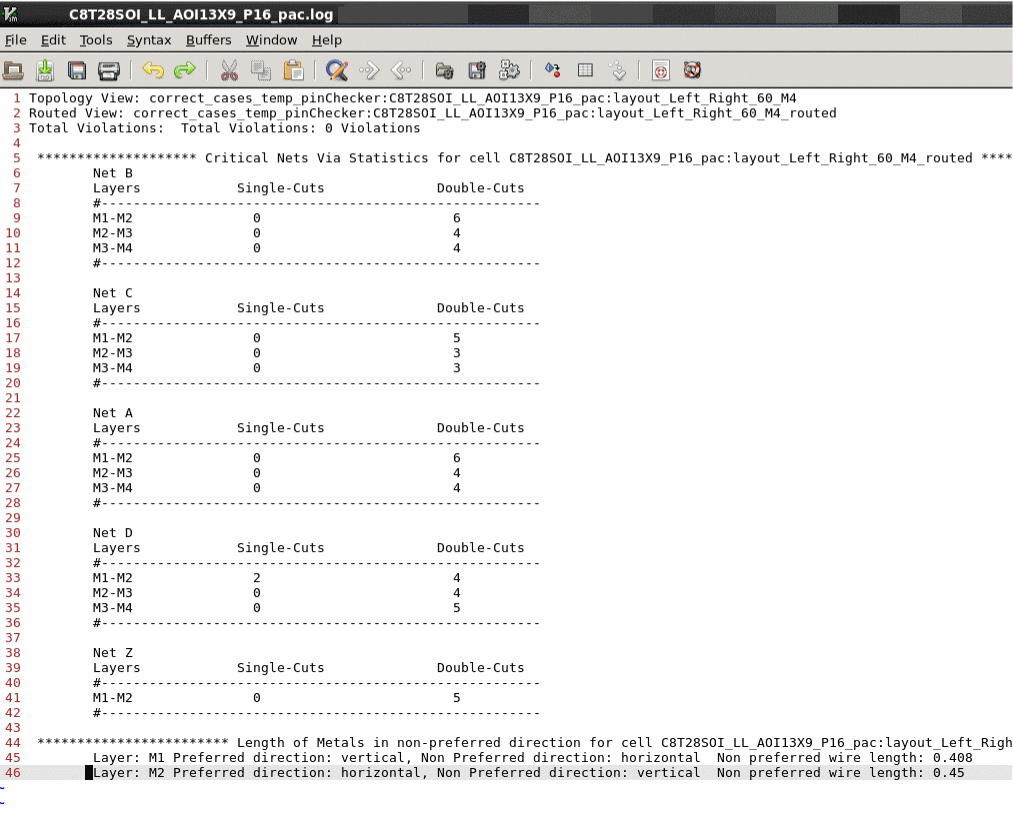Image resolution: width=1013 pixels, height=830 pixels.
Task: Click the M2-M3 row under Net C
Action: [277, 353]
